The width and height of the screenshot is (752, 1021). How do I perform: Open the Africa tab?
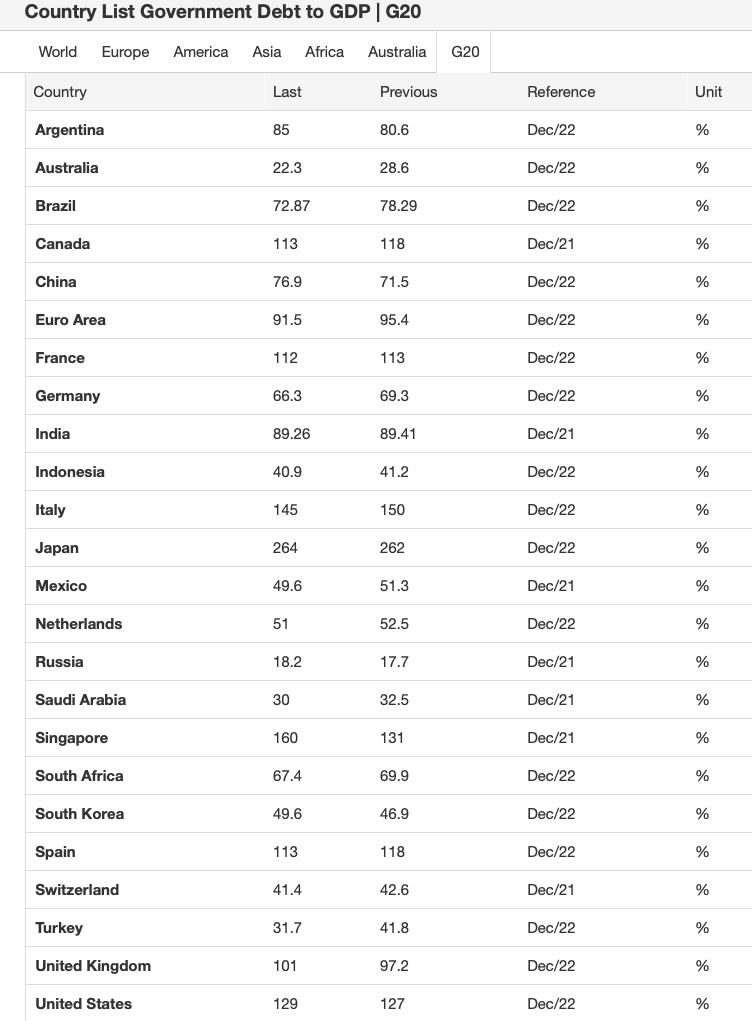click(x=324, y=52)
